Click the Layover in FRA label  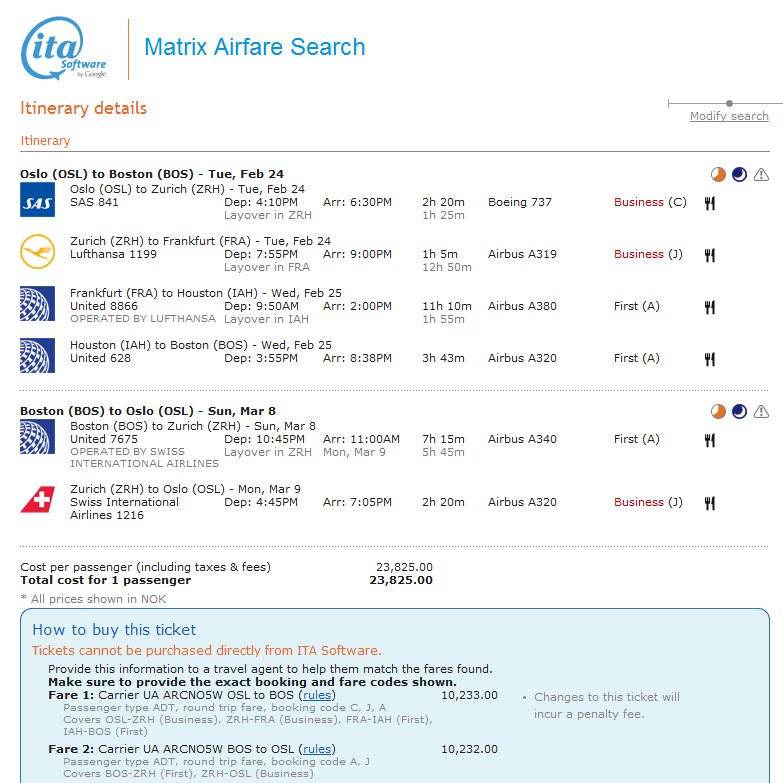click(267, 267)
